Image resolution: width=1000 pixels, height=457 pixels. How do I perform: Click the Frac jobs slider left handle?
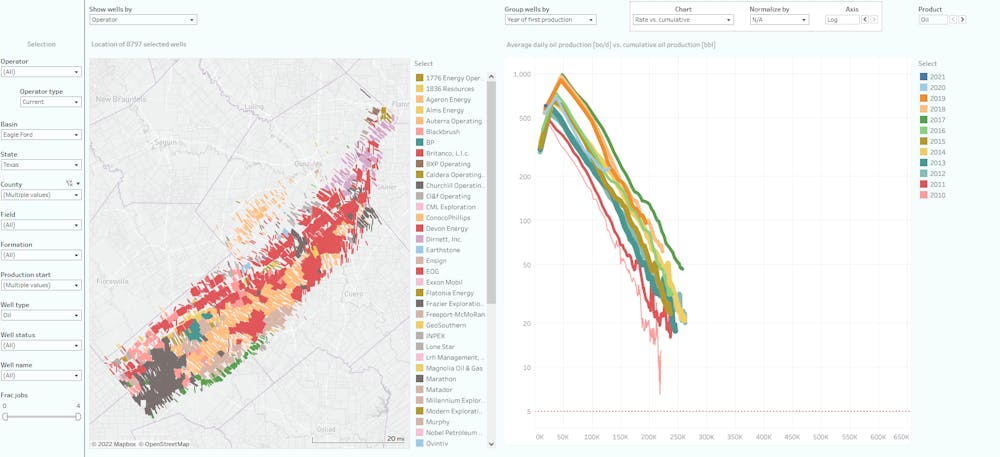(x=5, y=416)
